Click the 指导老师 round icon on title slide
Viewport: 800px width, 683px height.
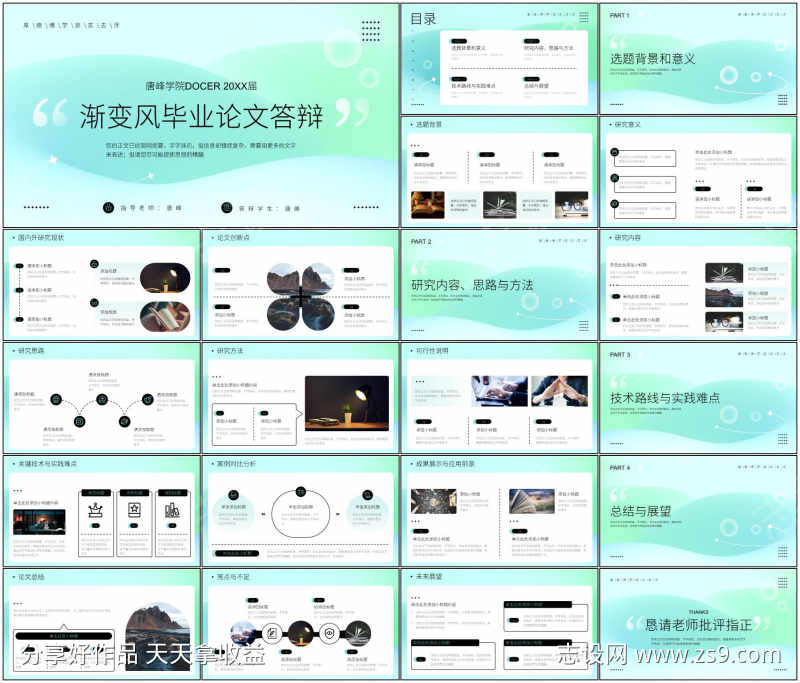click(x=109, y=208)
